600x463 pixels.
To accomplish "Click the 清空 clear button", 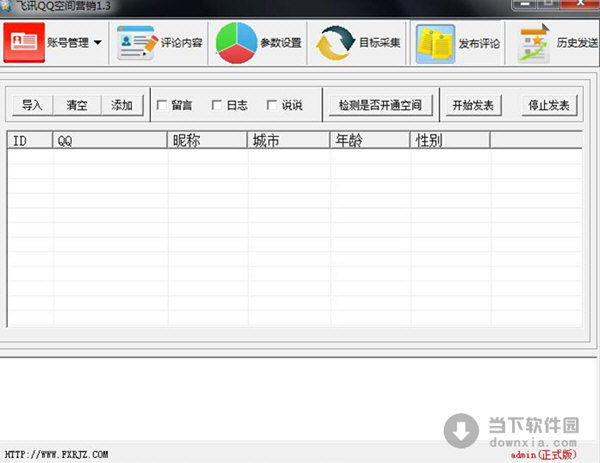I will coord(77,105).
